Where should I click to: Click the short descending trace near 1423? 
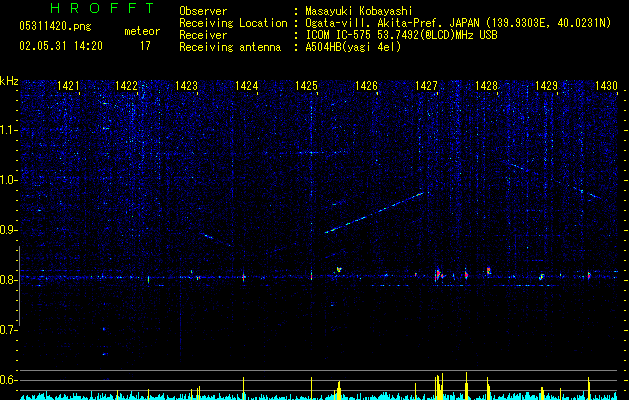pos(217,240)
